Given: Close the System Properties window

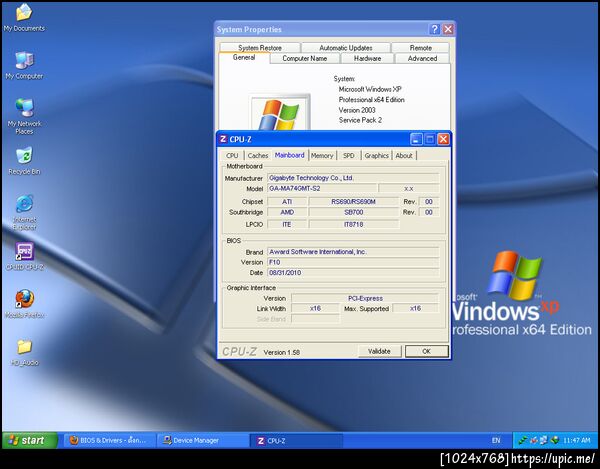Looking at the screenshot, I should 448,29.
